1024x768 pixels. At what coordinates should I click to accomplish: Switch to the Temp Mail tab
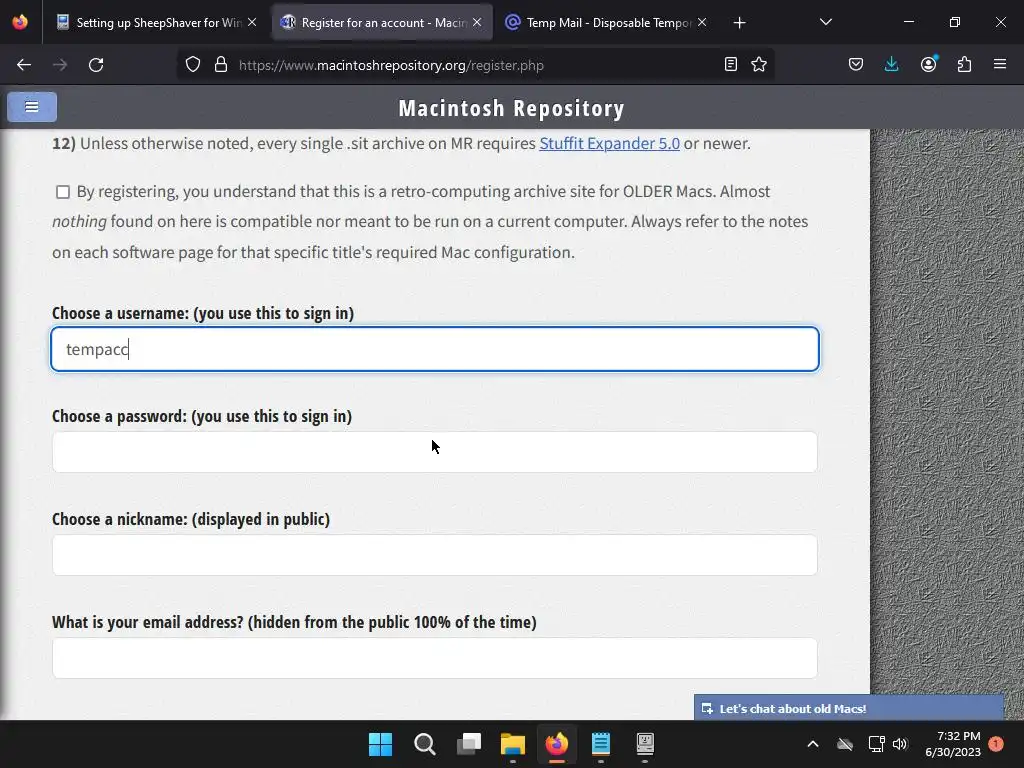pyautogui.click(x=605, y=22)
